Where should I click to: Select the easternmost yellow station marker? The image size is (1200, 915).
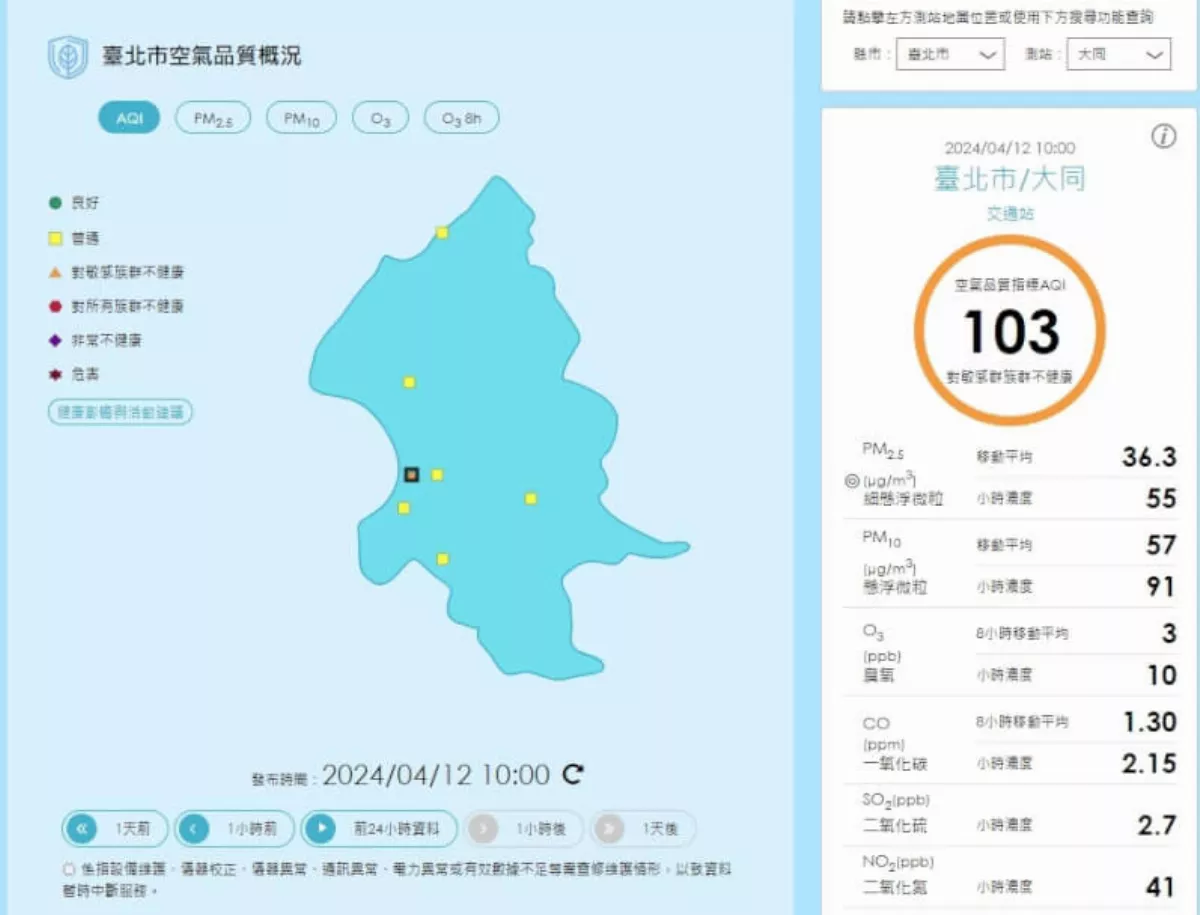click(531, 498)
